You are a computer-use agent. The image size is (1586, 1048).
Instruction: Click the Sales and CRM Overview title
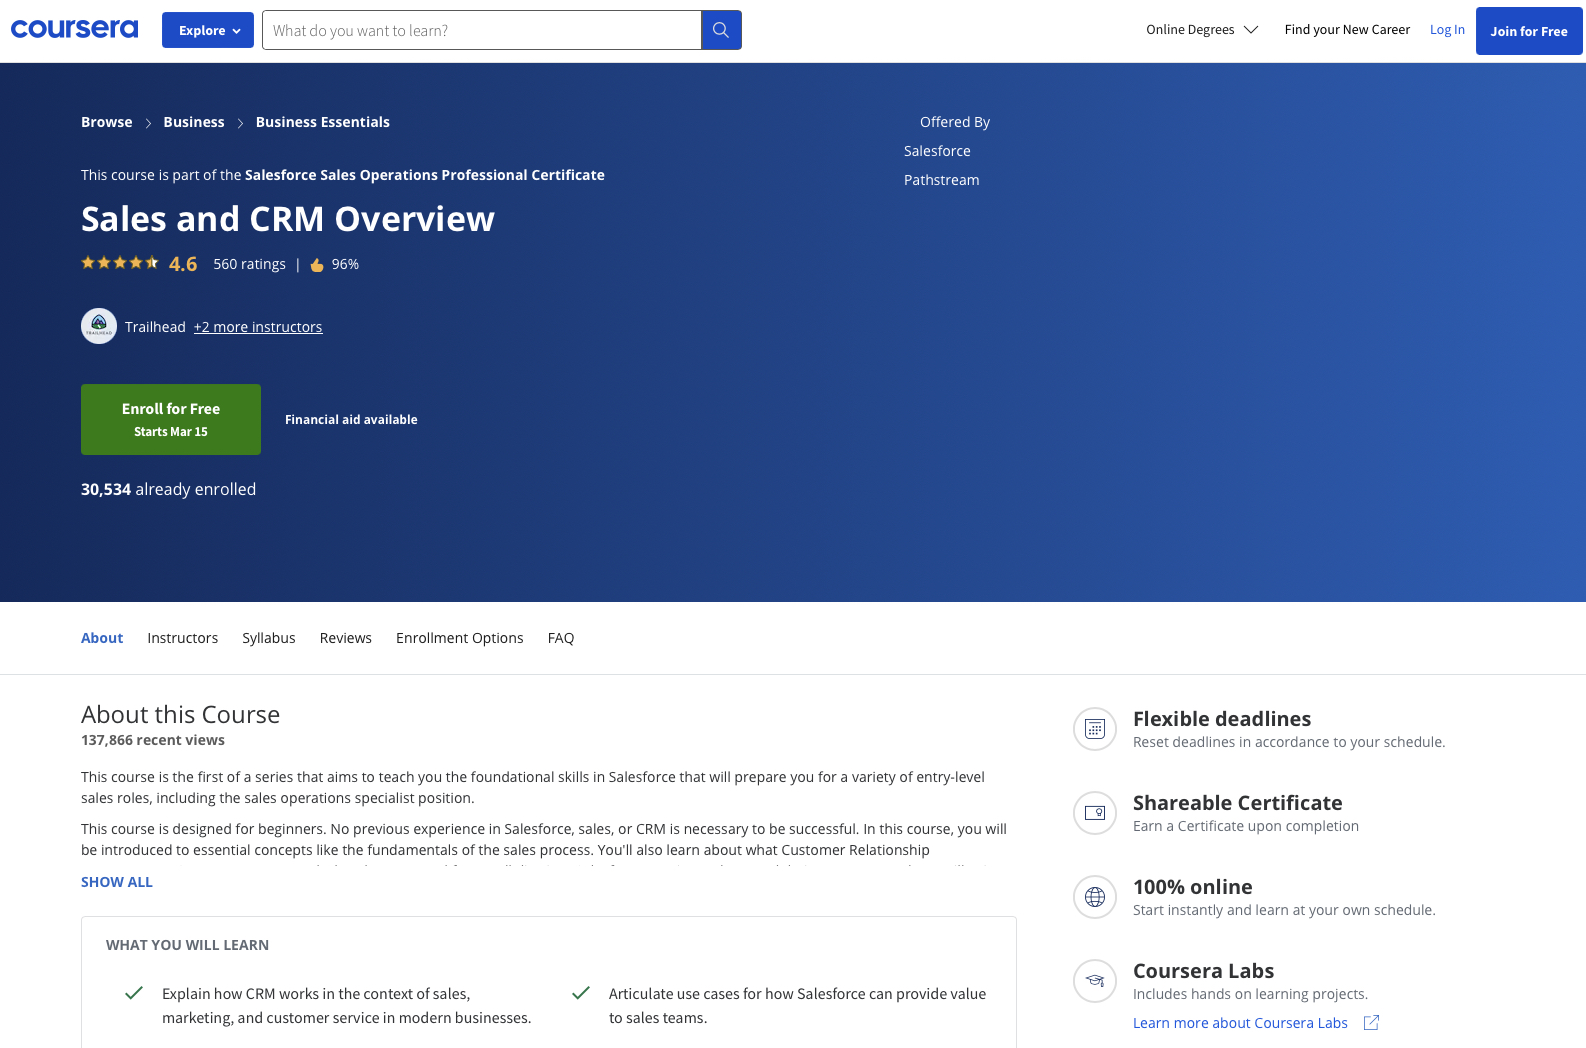coord(288,219)
